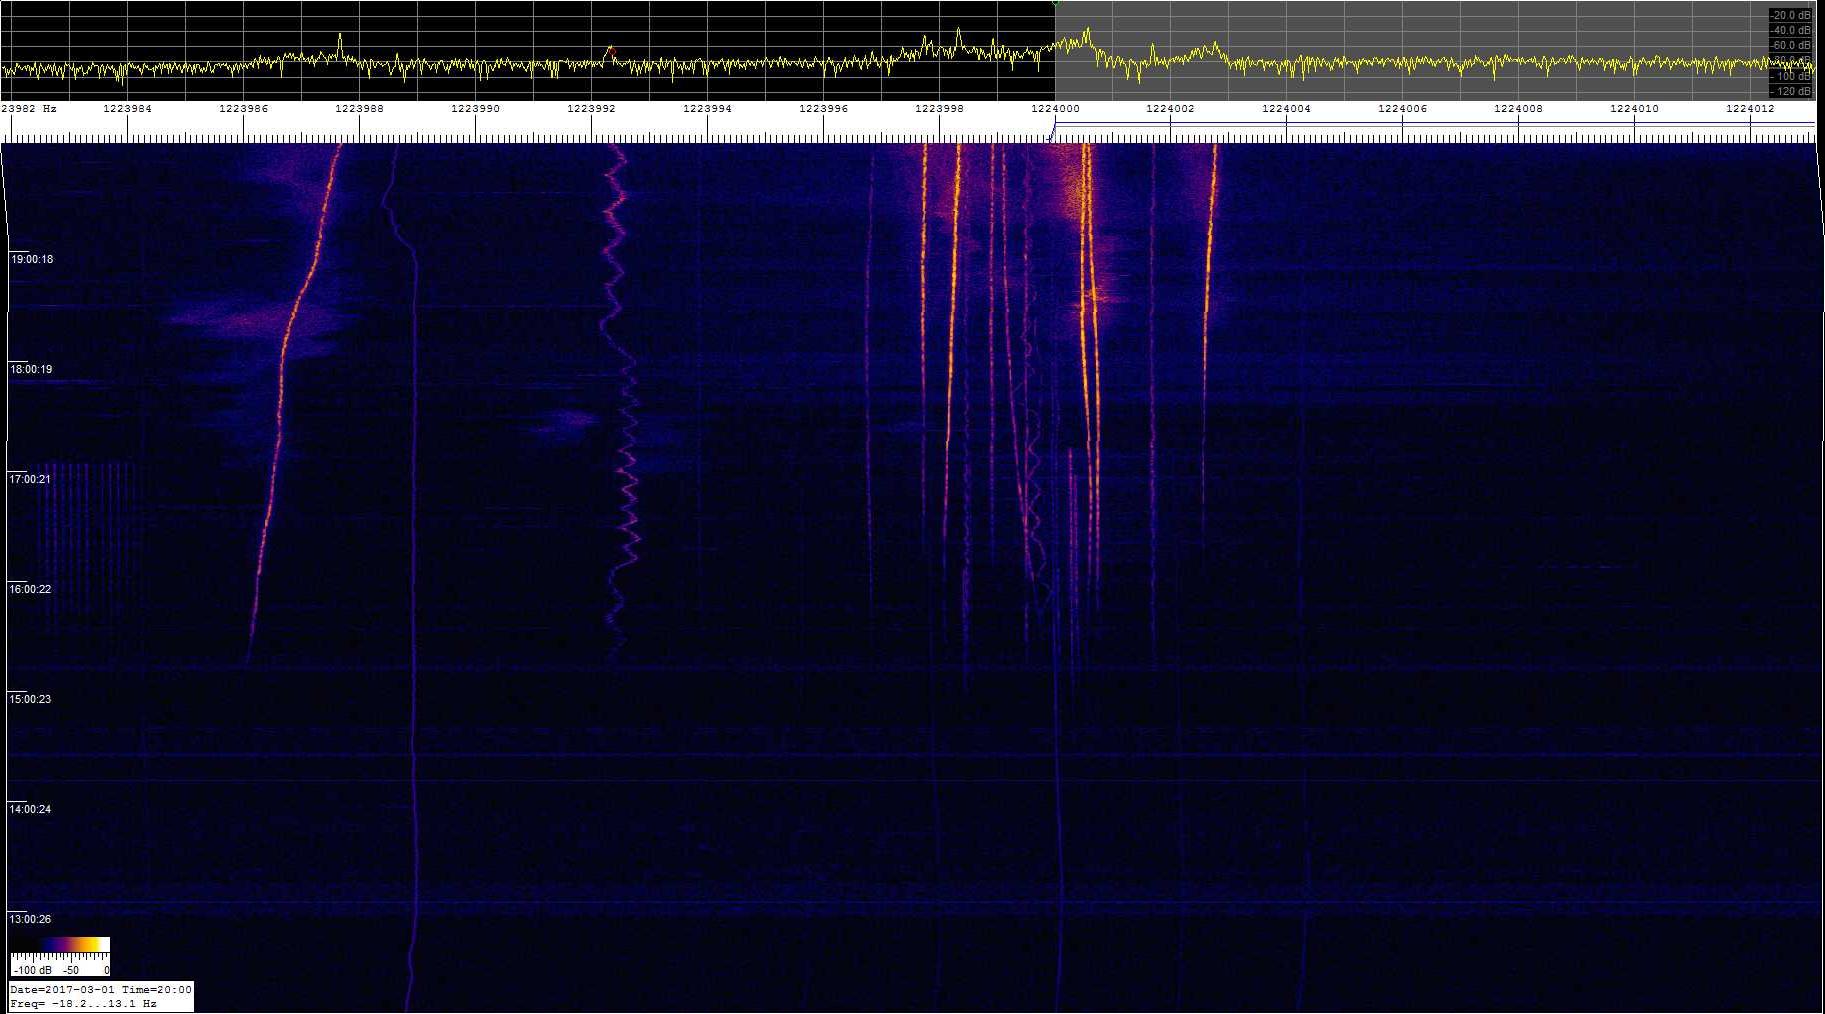
Task: Click the 1224004 frequency axis label
Action: (x=1286, y=109)
